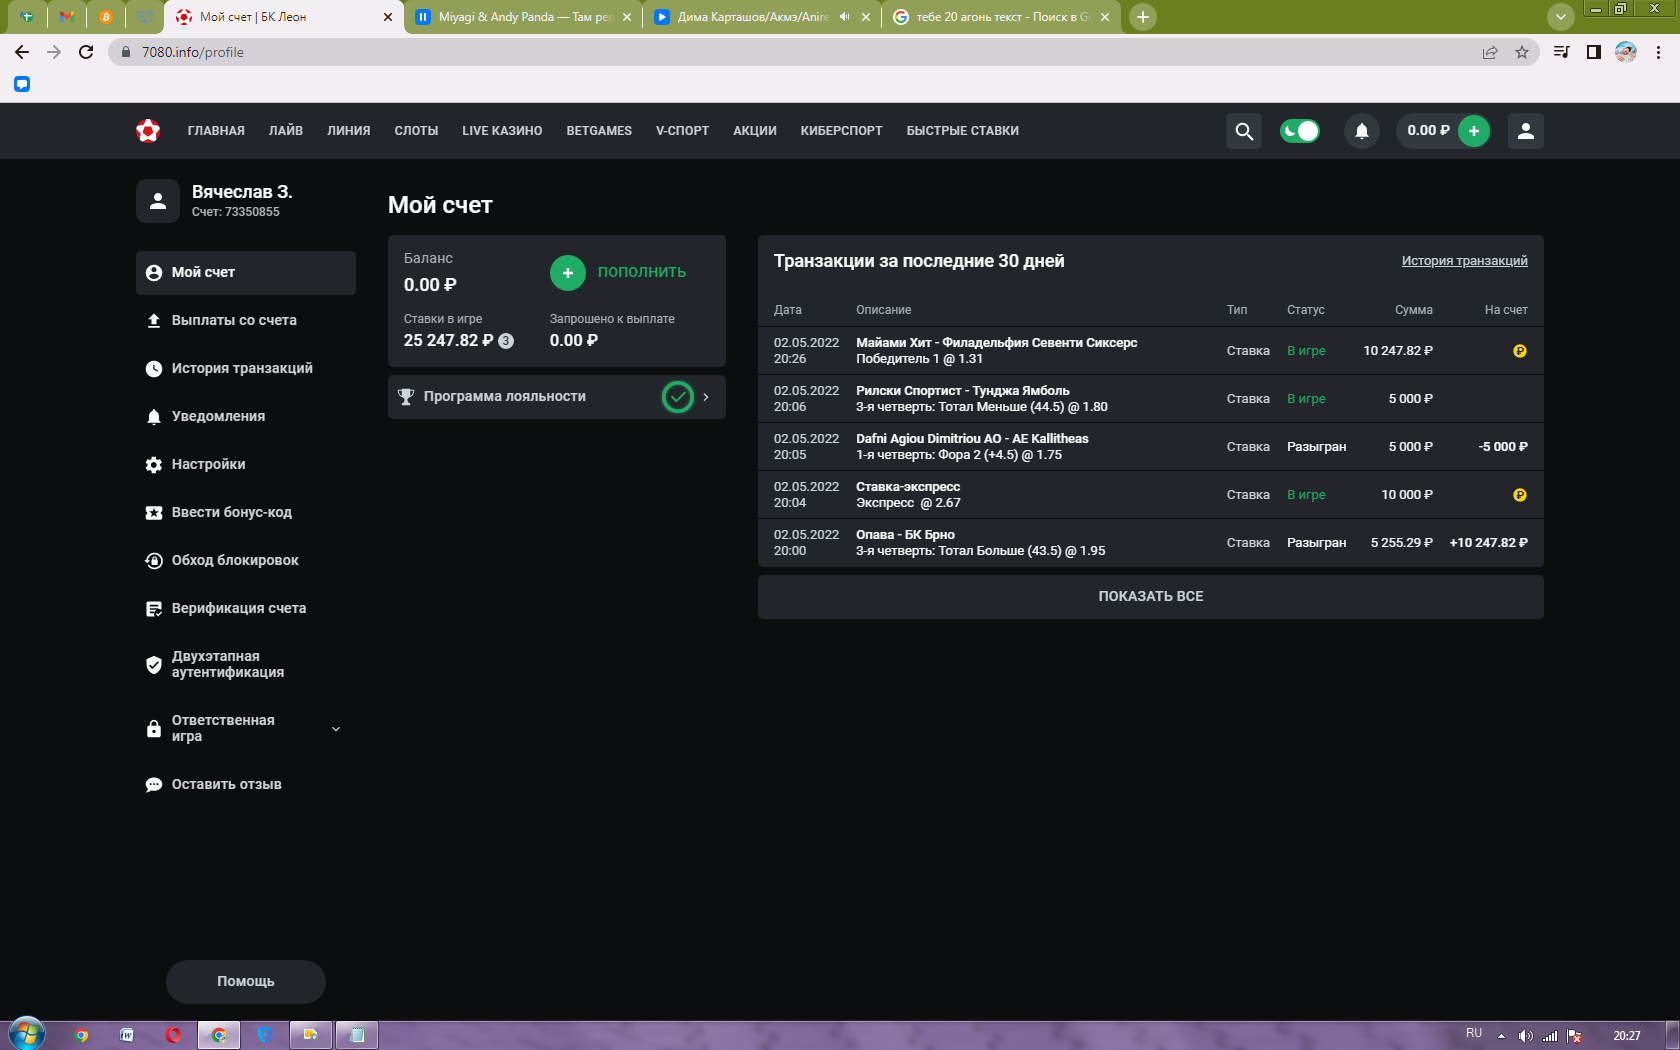The image size is (1680, 1050).
Task: Expand the Программа лояльности arrow
Action: (706, 397)
